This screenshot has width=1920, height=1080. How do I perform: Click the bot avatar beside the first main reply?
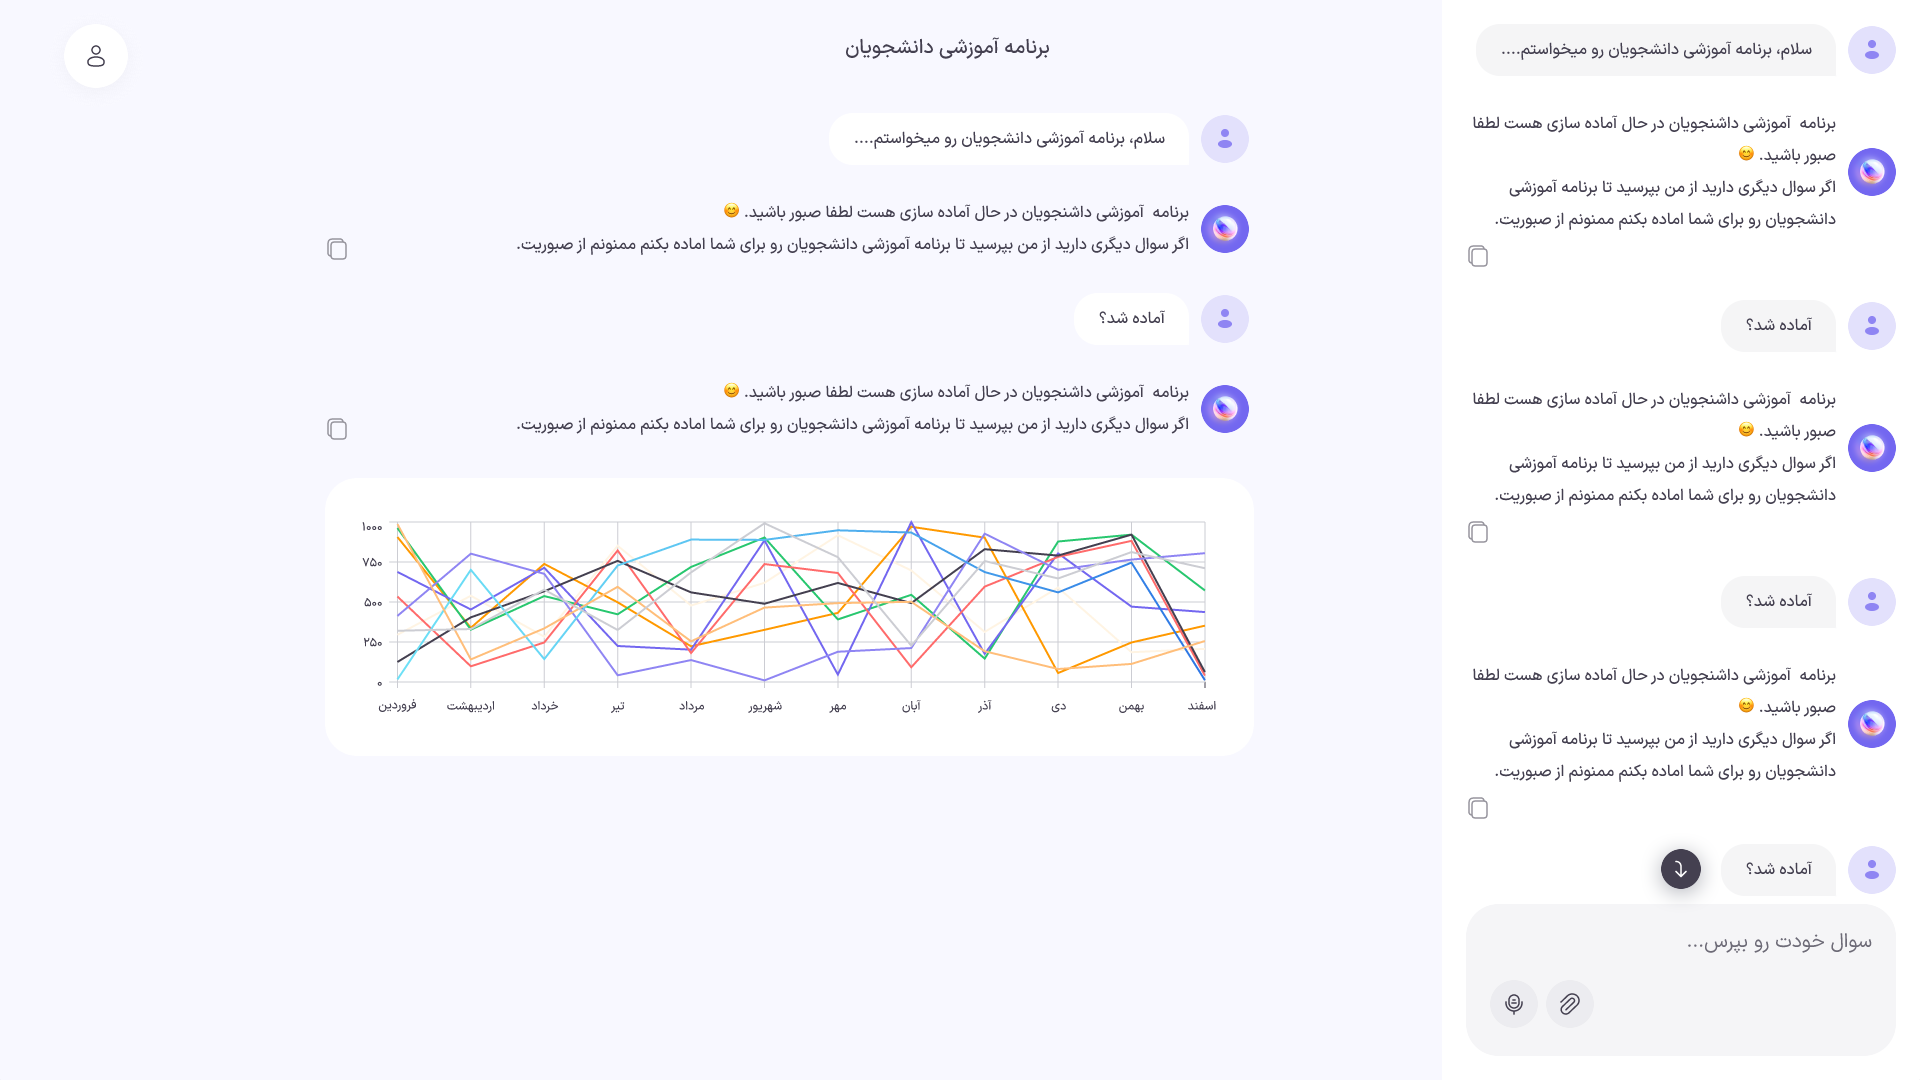pos(1225,229)
